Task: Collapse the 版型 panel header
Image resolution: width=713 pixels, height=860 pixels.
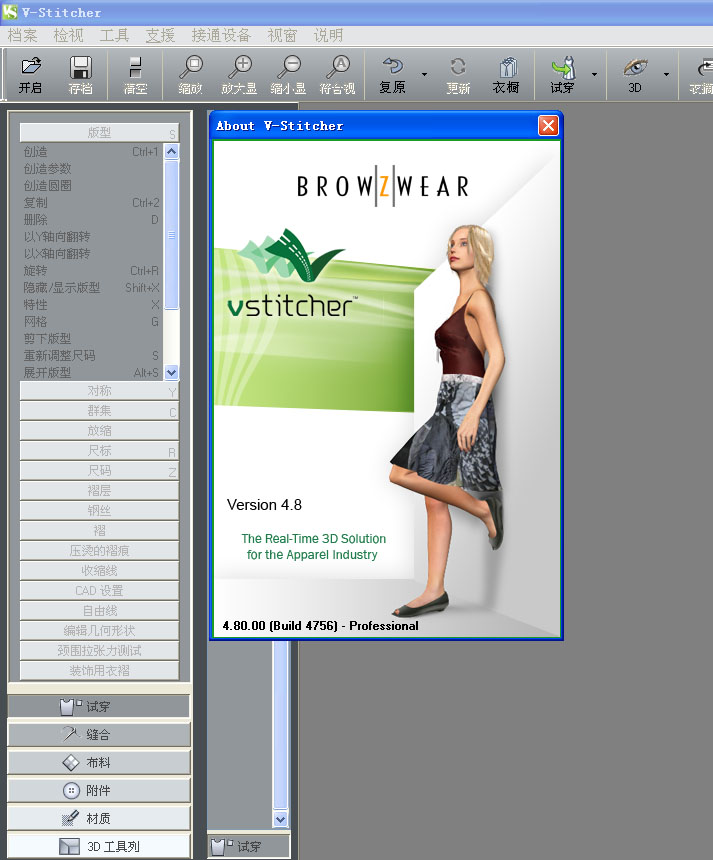Action: click(99, 132)
